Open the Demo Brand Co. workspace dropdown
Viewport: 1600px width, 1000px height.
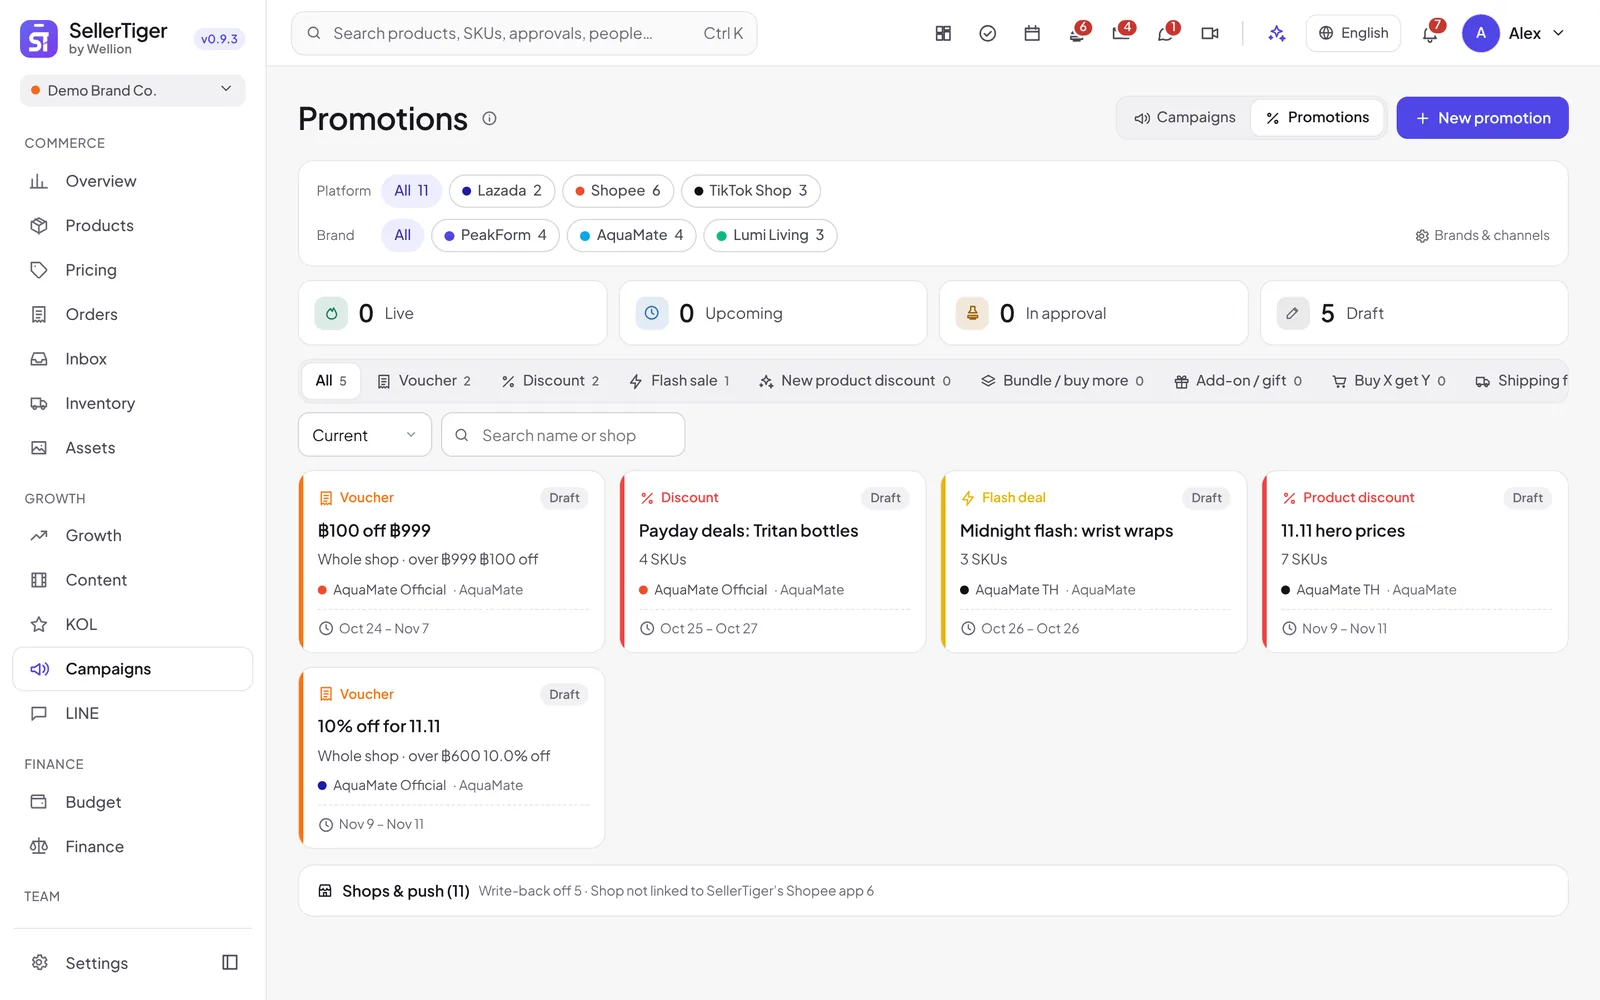132,90
